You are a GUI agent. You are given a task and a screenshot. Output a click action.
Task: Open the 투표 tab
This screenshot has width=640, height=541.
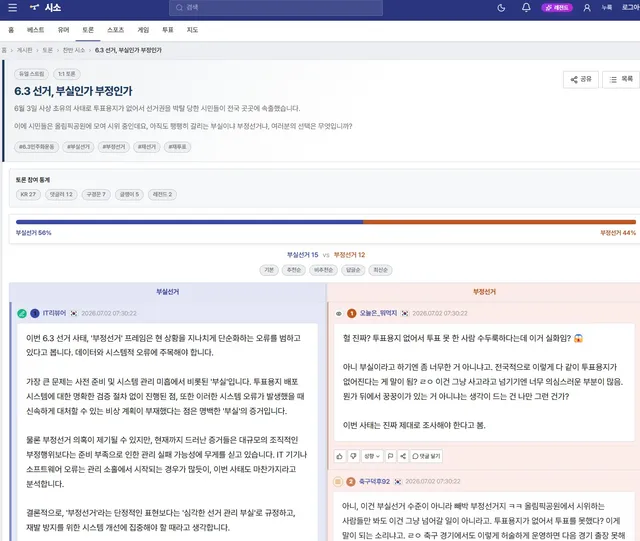coord(168,30)
